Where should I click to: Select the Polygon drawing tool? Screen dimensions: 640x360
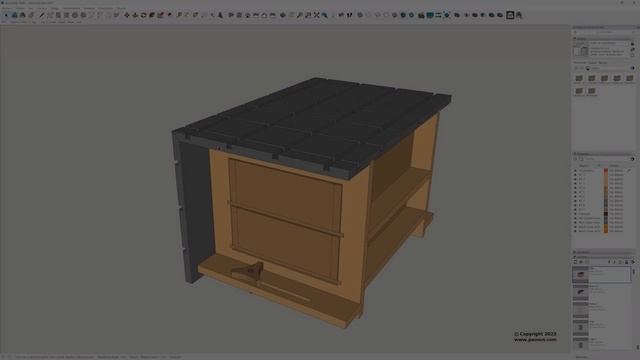point(83,15)
